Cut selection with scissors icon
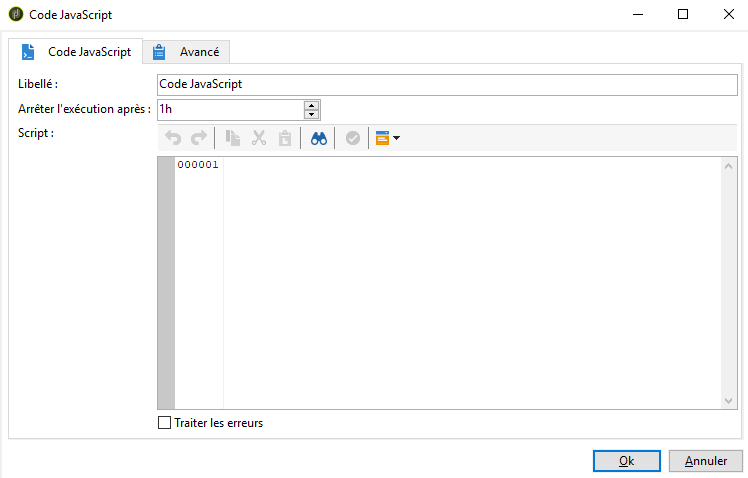The width and height of the screenshot is (748, 478). (259, 138)
